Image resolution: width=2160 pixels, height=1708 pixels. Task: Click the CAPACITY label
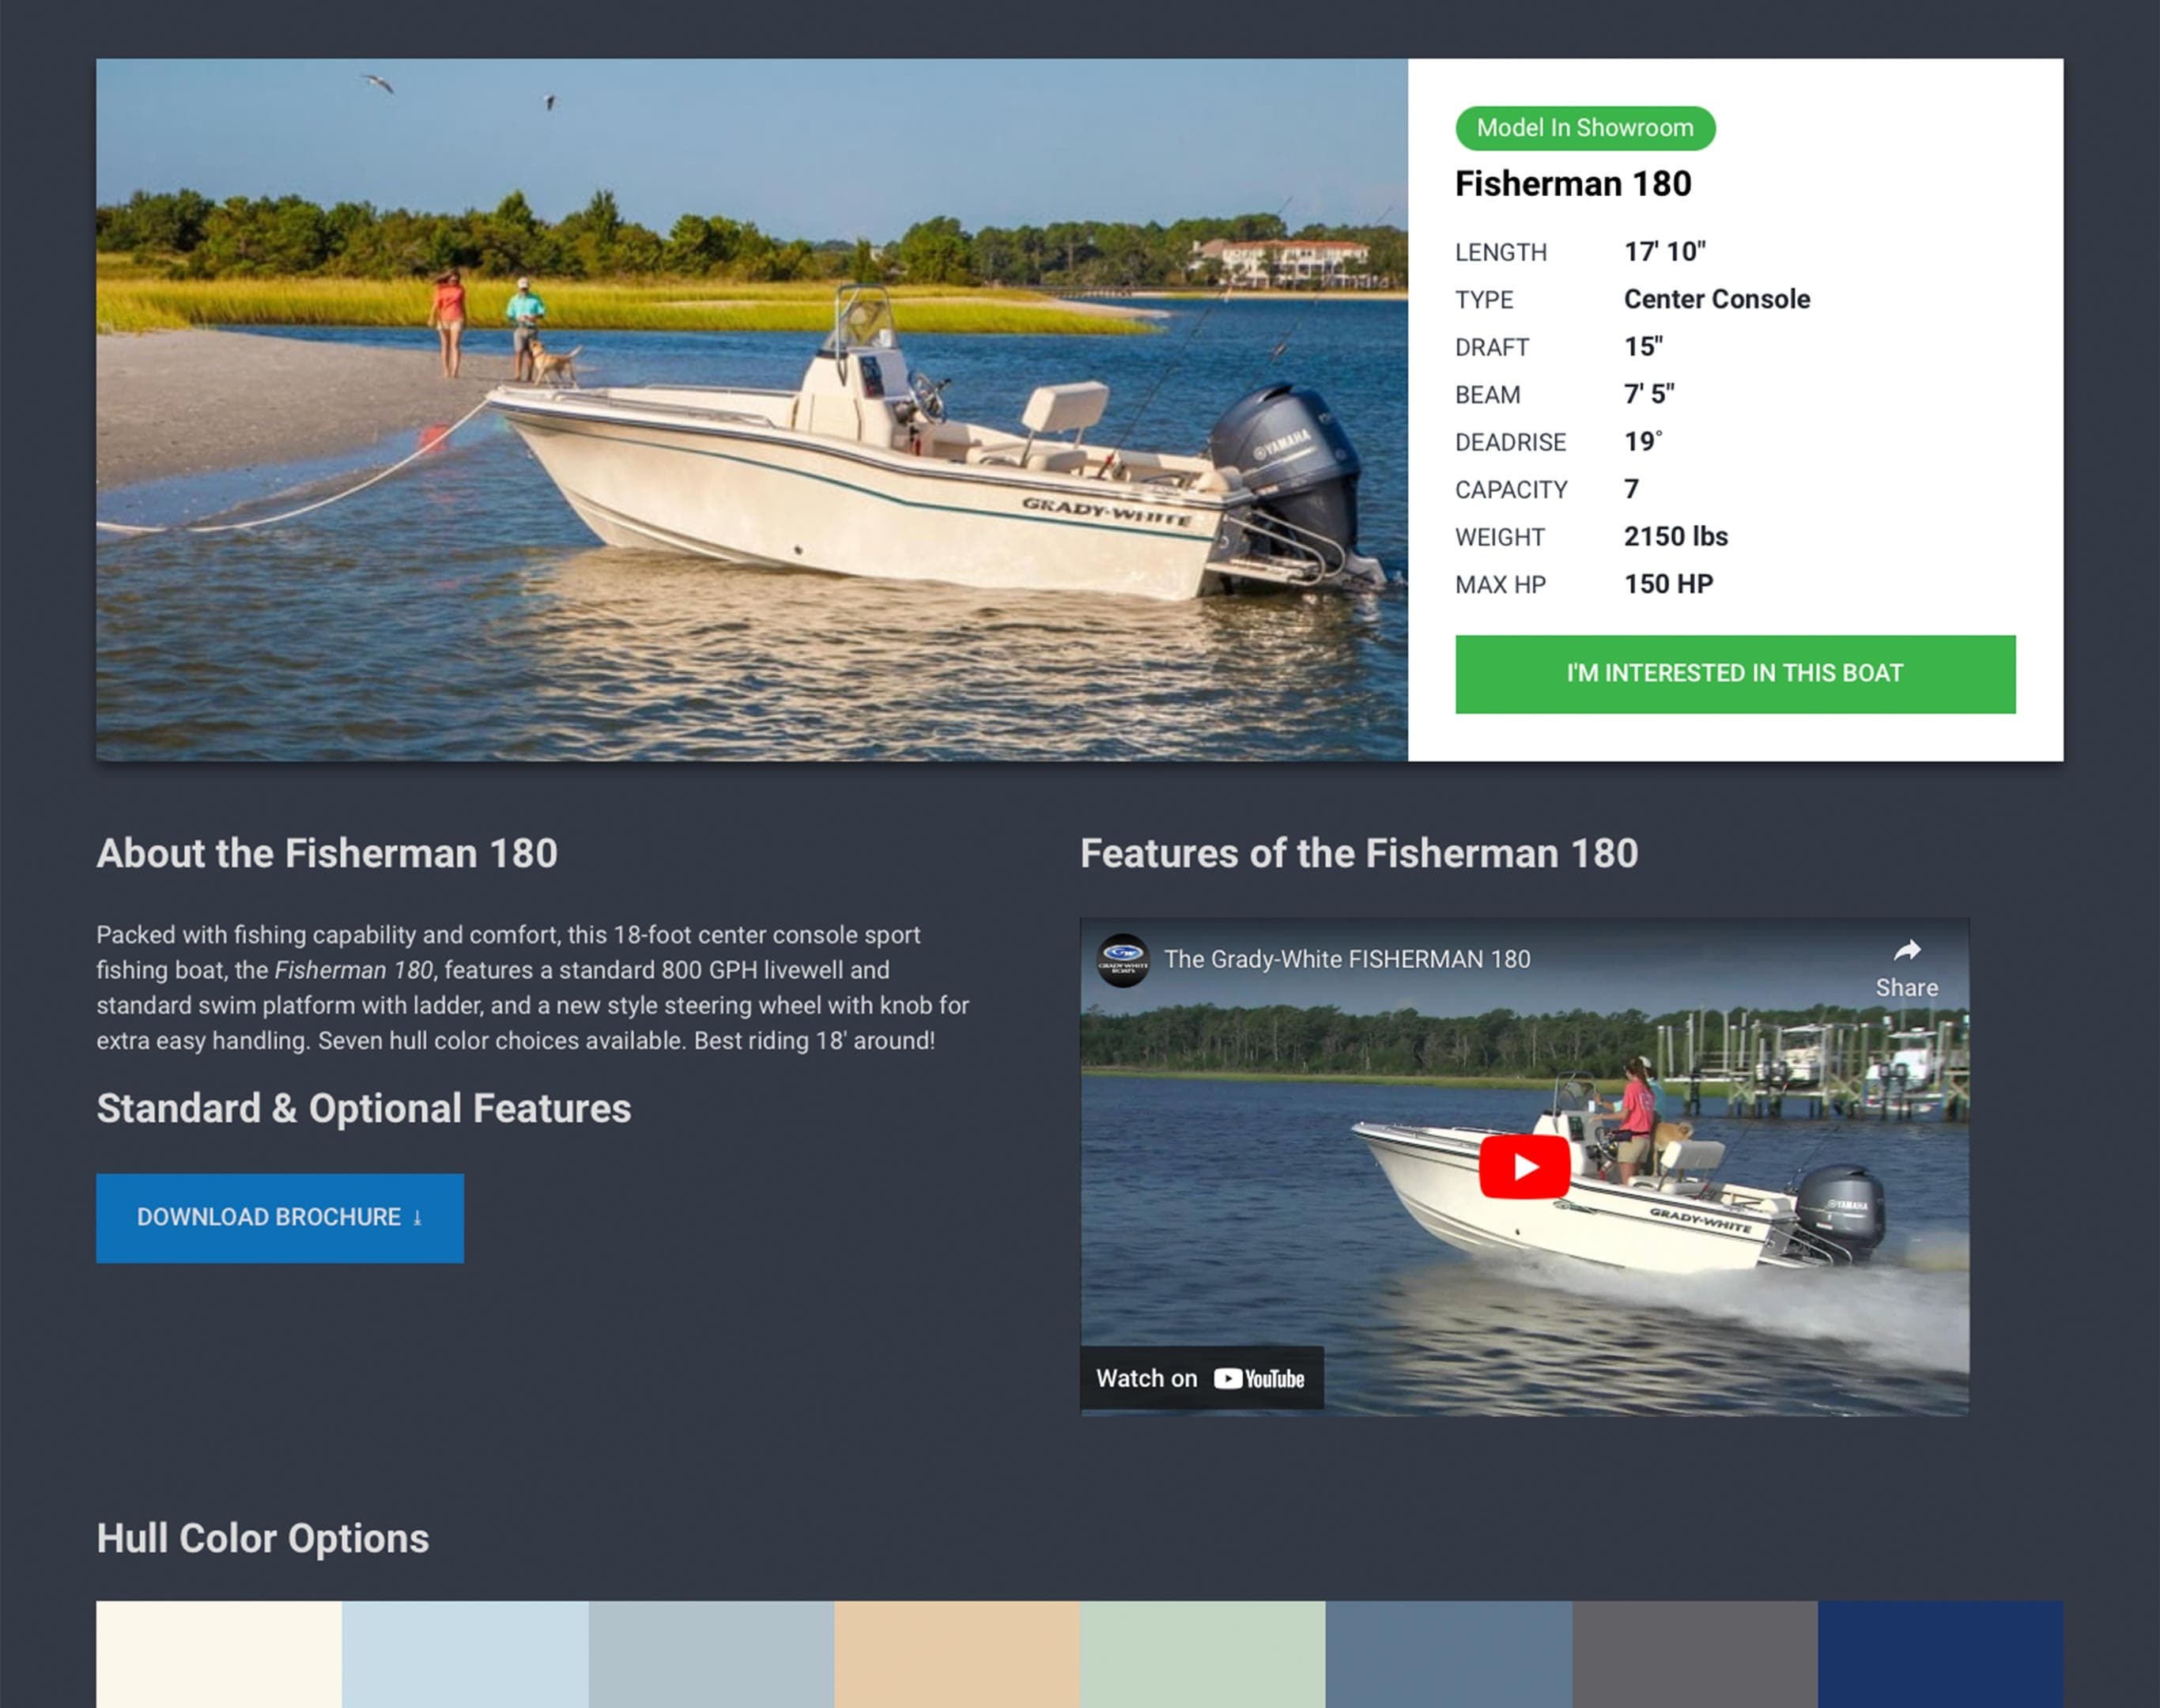[x=1511, y=490]
